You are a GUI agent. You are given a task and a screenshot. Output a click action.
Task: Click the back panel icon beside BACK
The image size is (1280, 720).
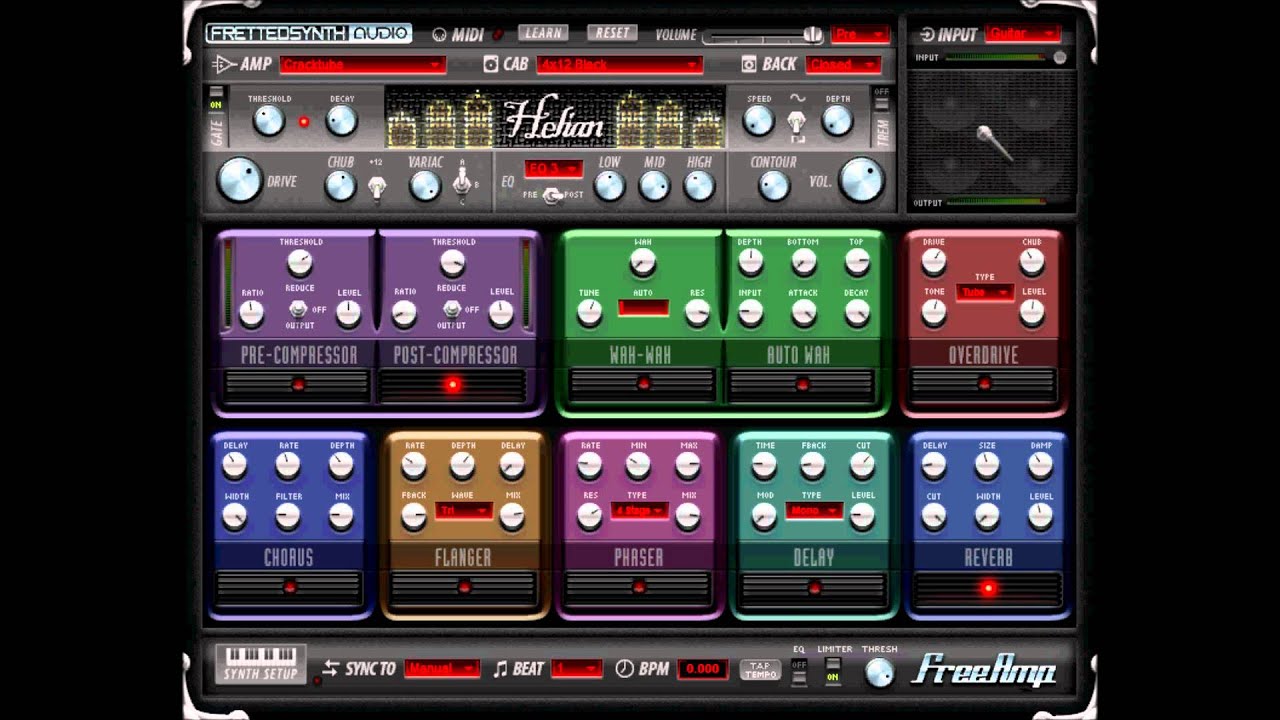[749, 64]
